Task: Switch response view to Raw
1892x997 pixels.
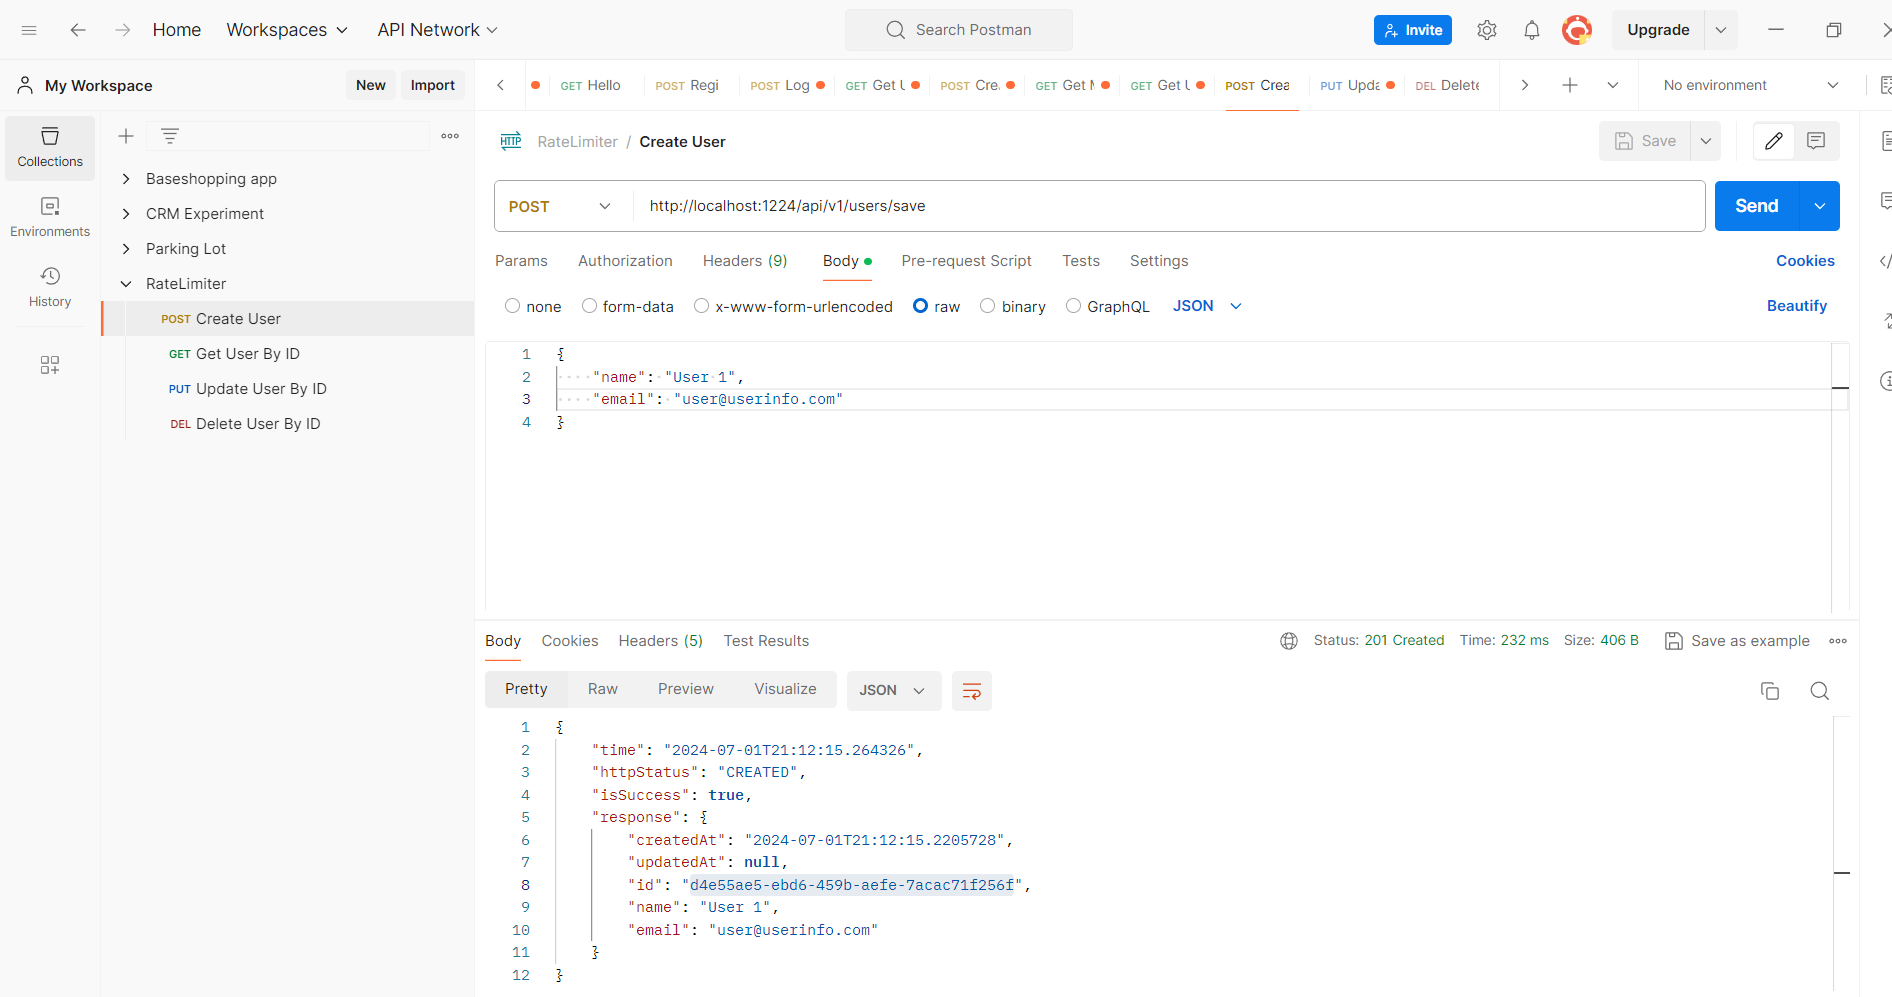Action: click(603, 689)
